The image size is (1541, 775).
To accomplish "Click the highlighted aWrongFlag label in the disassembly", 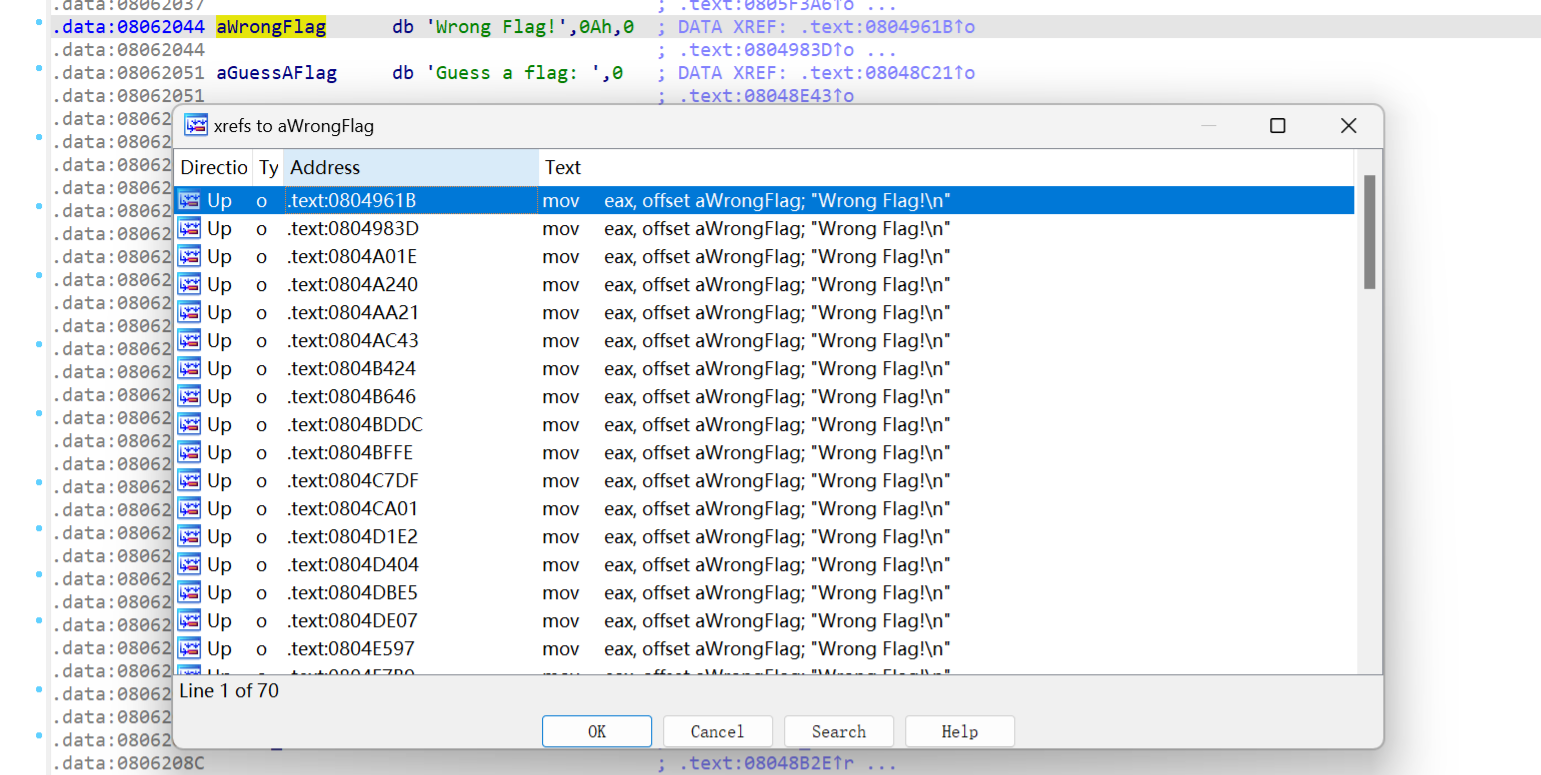I will [x=271, y=28].
